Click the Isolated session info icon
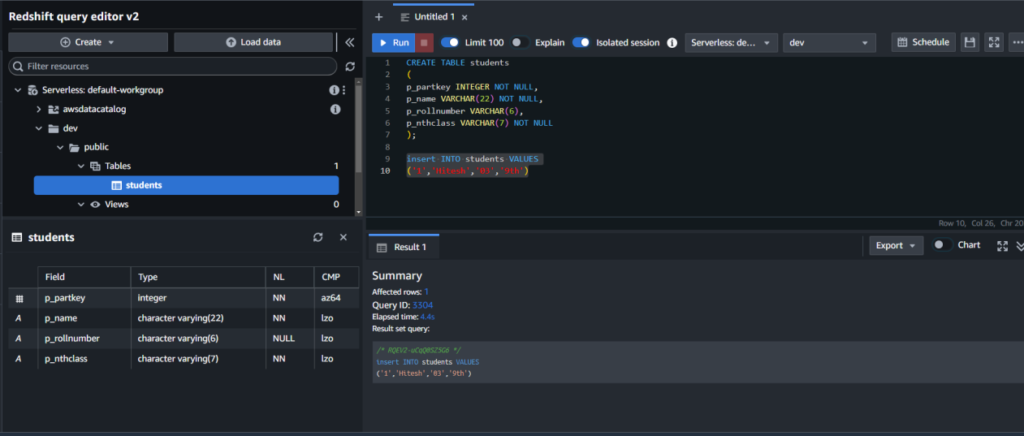 [672, 43]
